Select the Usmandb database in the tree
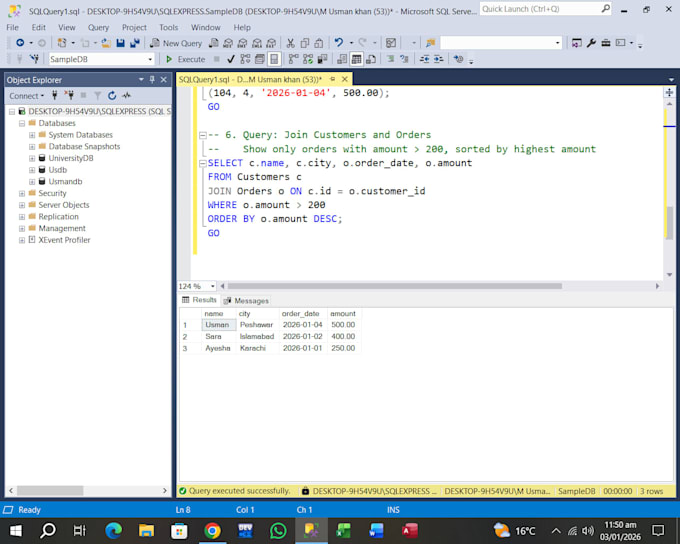This screenshot has height=544, width=680. pos(65,181)
